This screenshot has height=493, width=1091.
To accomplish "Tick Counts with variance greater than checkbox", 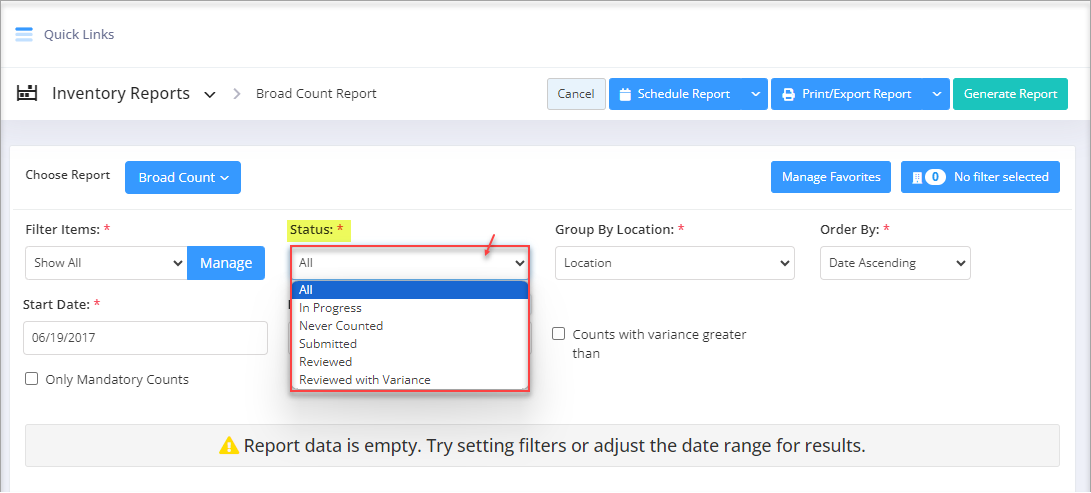I will coord(559,334).
